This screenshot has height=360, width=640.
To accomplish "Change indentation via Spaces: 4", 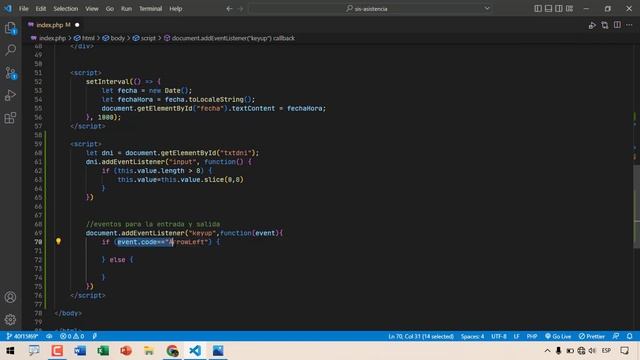I will tap(472, 336).
